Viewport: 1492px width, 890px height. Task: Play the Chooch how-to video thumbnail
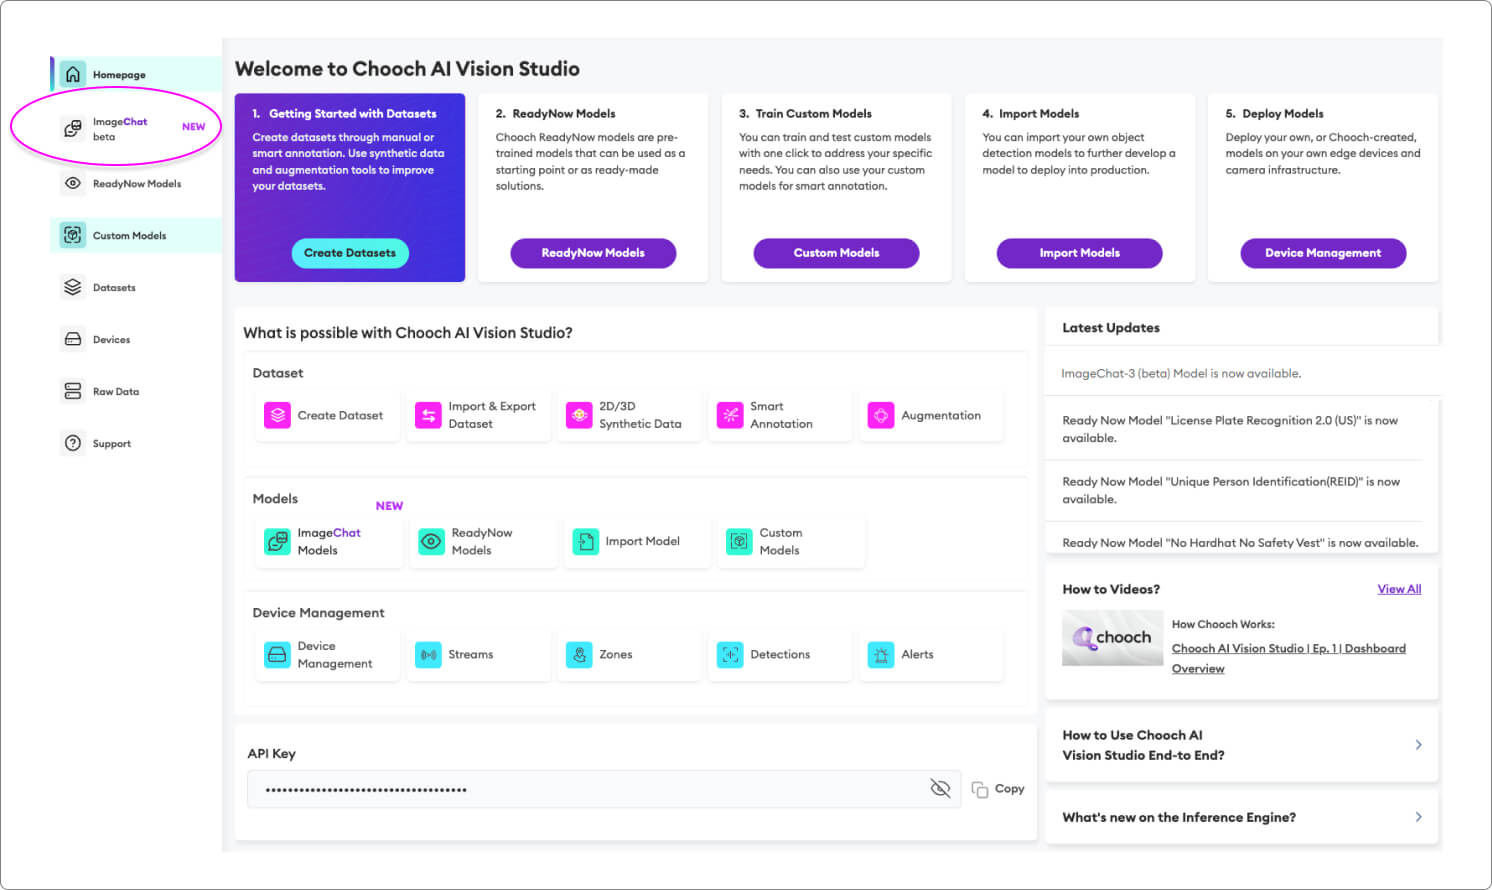coord(1112,638)
